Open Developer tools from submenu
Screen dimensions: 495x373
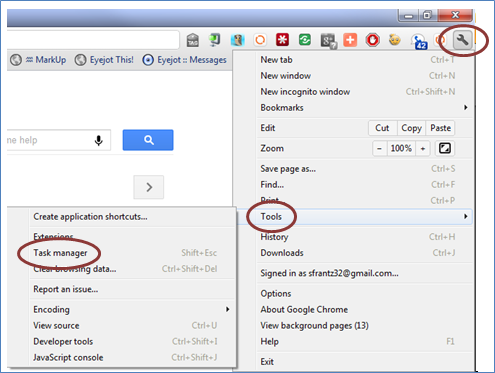[x=132, y=341]
